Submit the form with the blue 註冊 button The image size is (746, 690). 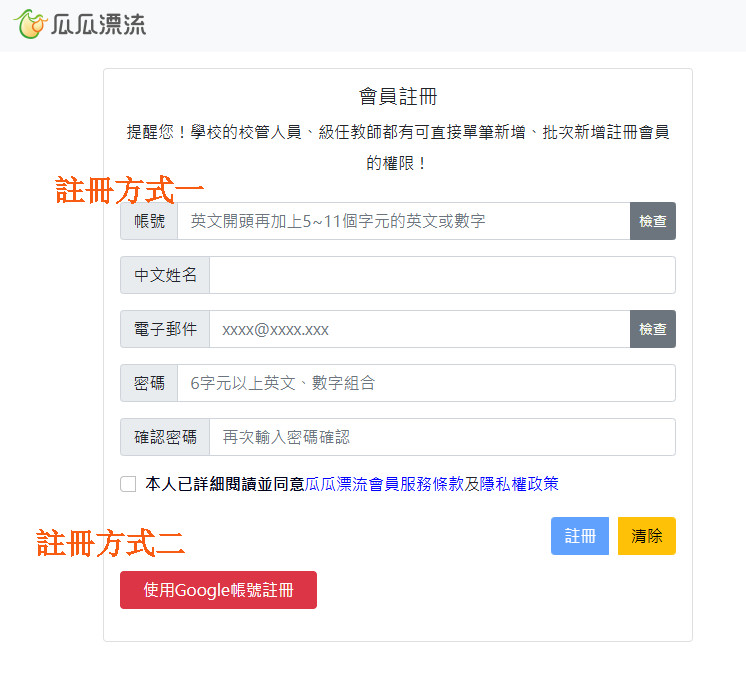click(x=579, y=536)
